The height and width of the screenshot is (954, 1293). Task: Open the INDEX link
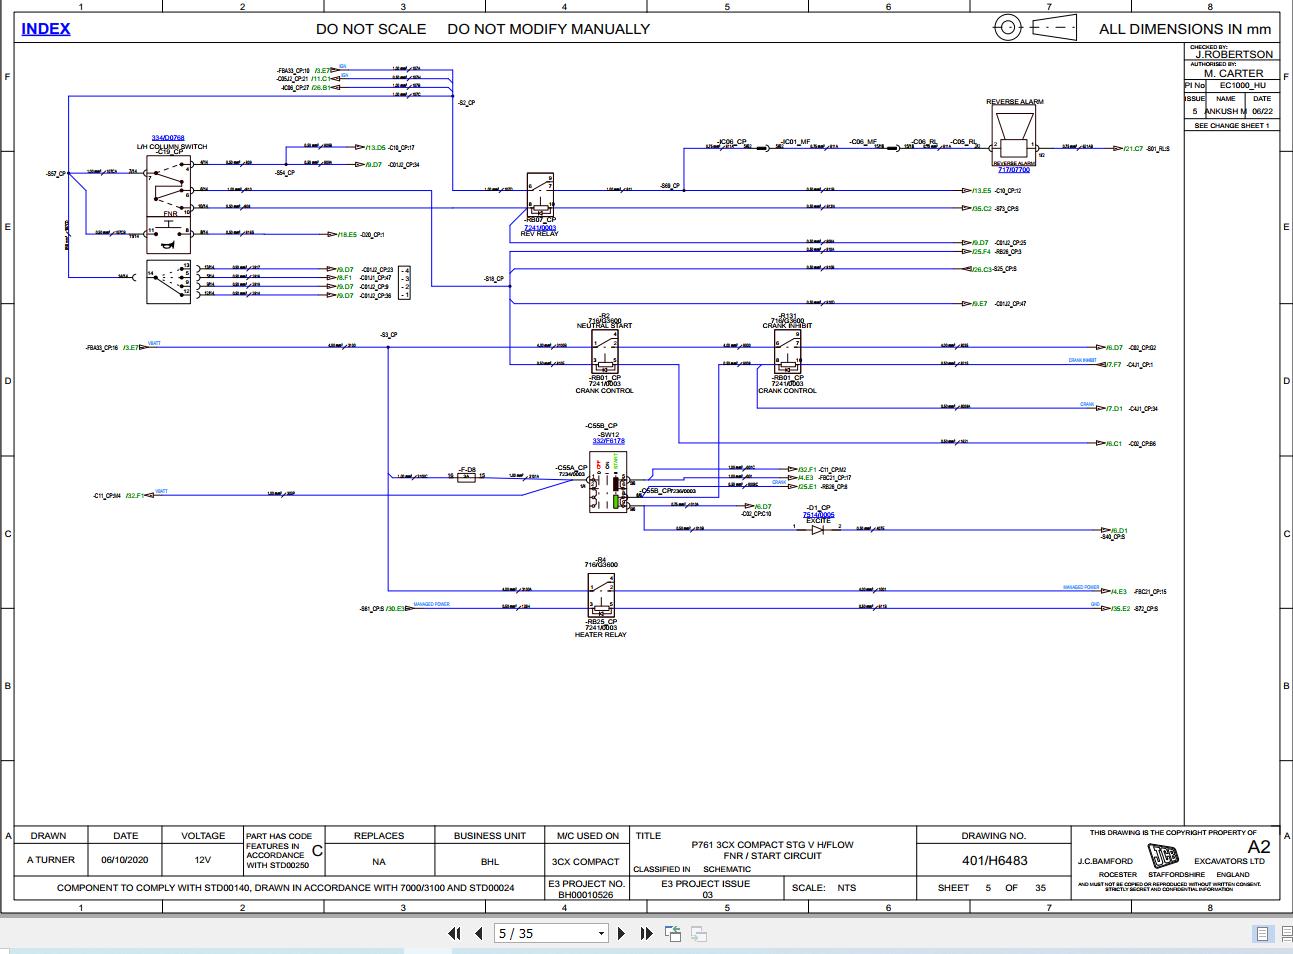point(46,28)
